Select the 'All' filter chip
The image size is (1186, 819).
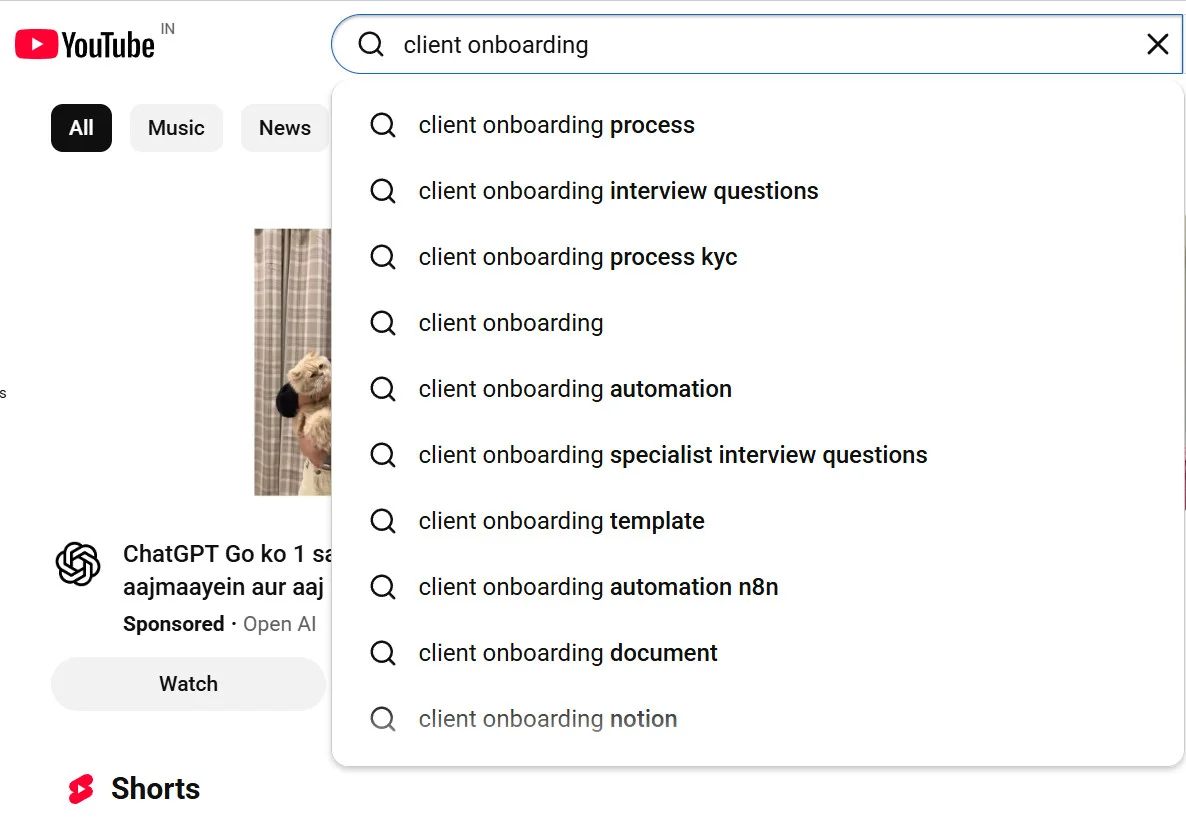pyautogui.click(x=81, y=127)
